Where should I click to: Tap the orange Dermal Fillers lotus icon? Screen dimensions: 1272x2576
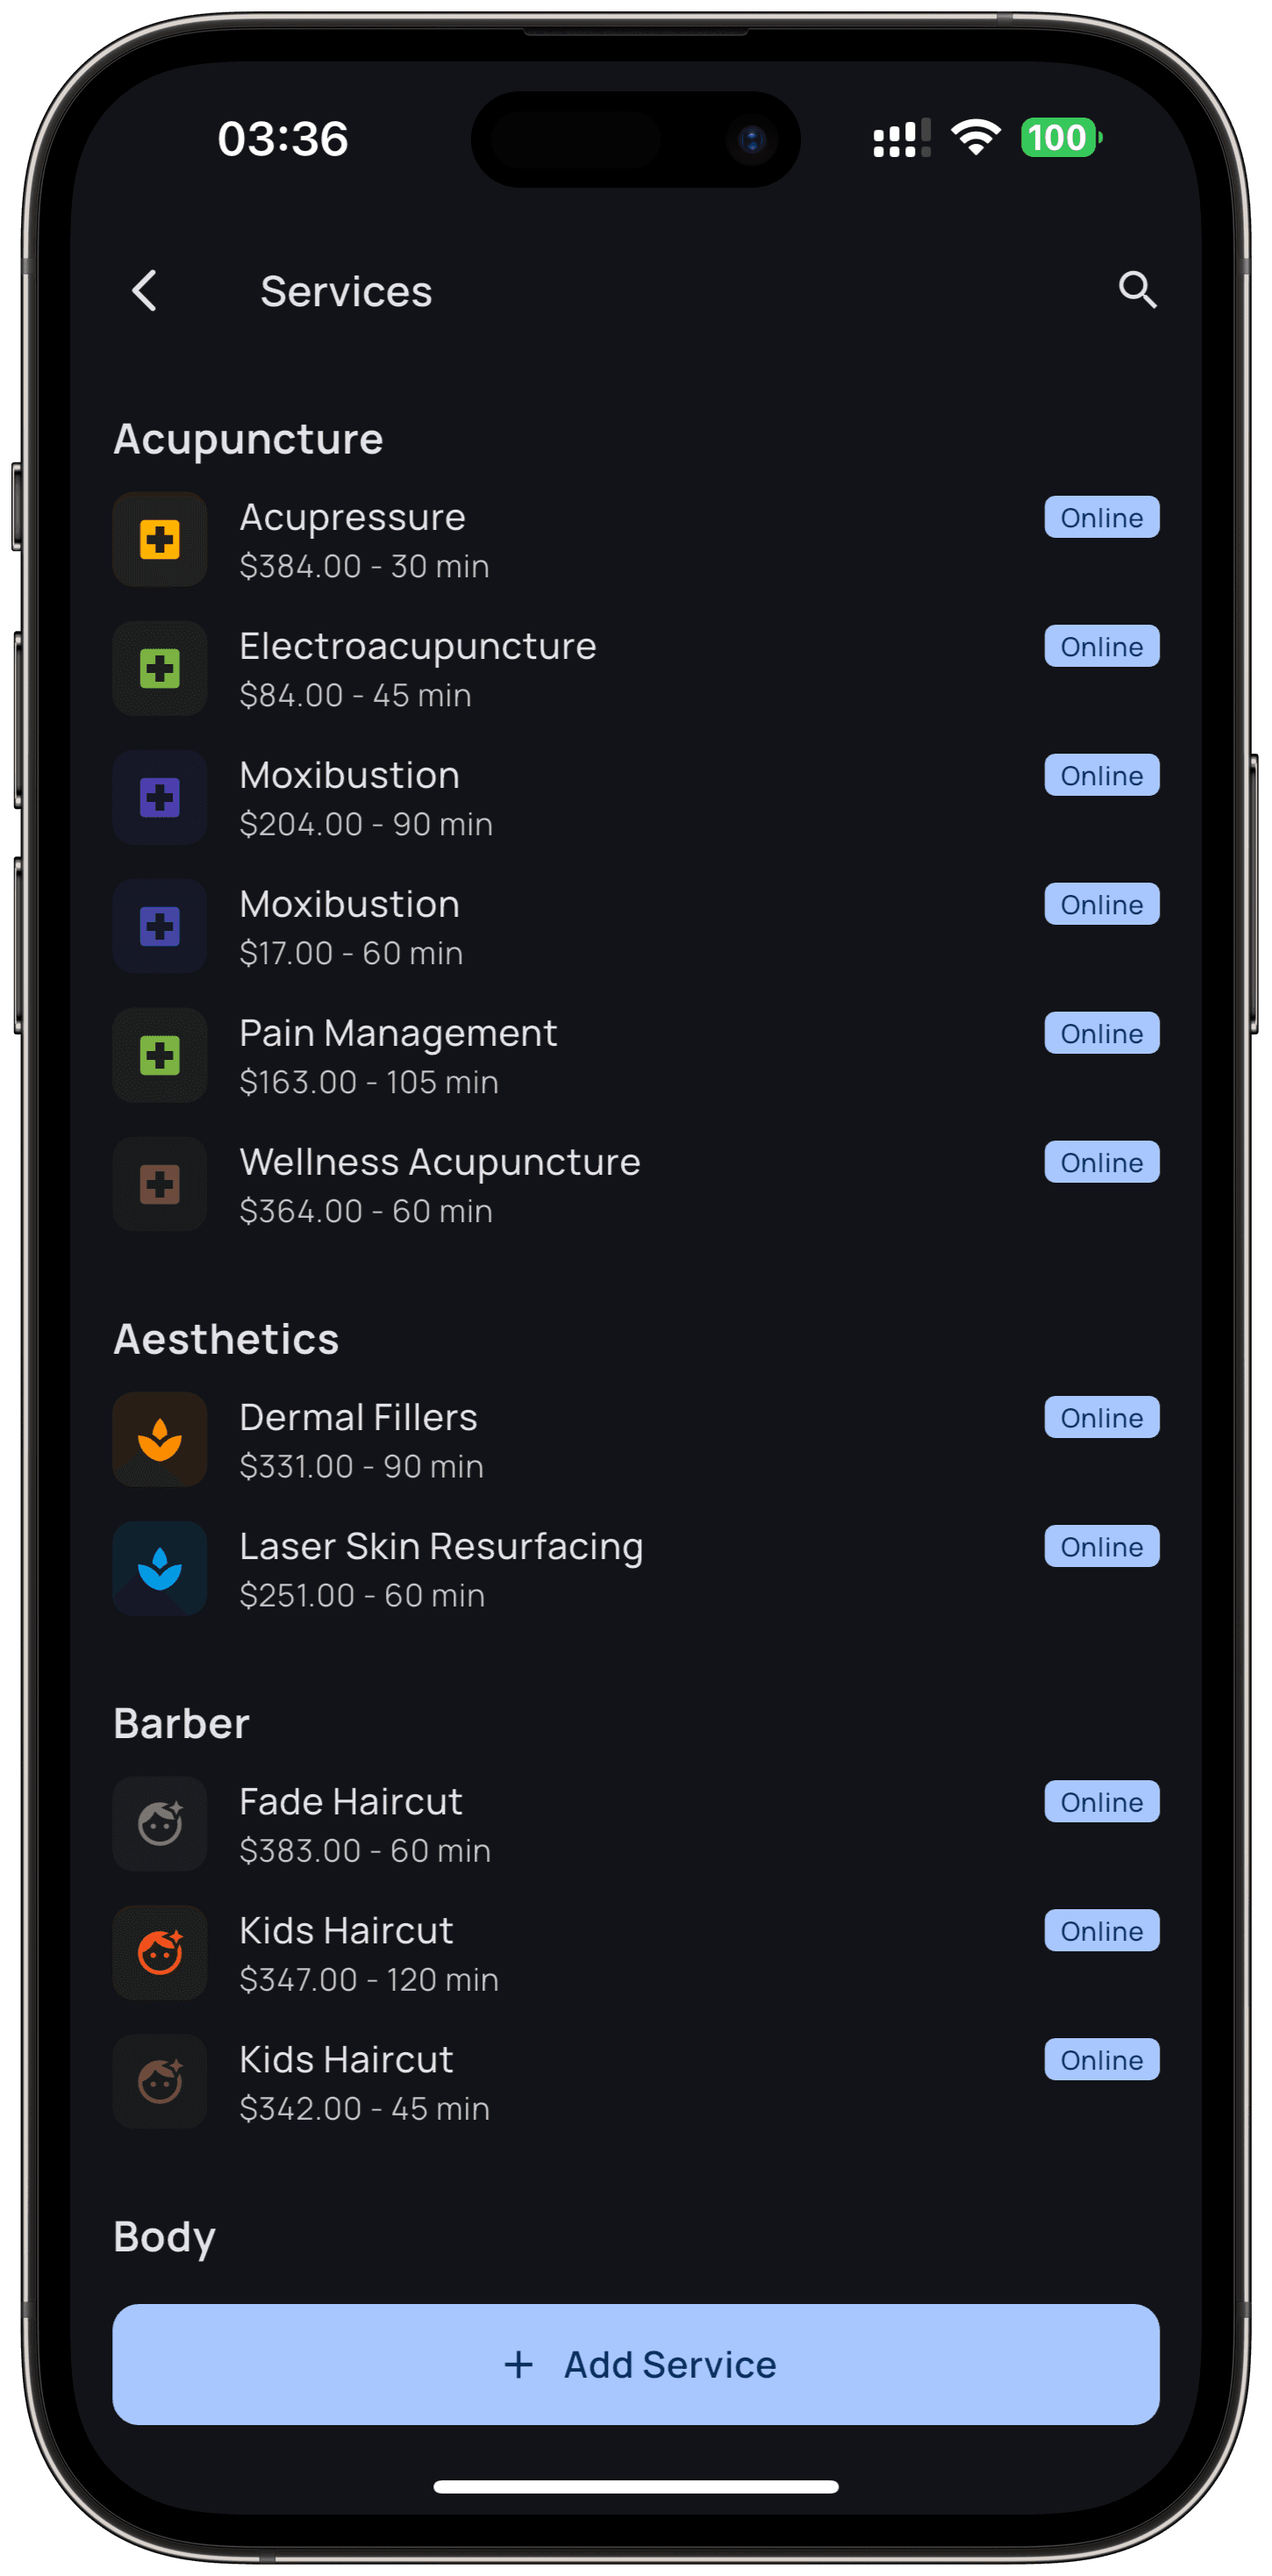point(160,1440)
